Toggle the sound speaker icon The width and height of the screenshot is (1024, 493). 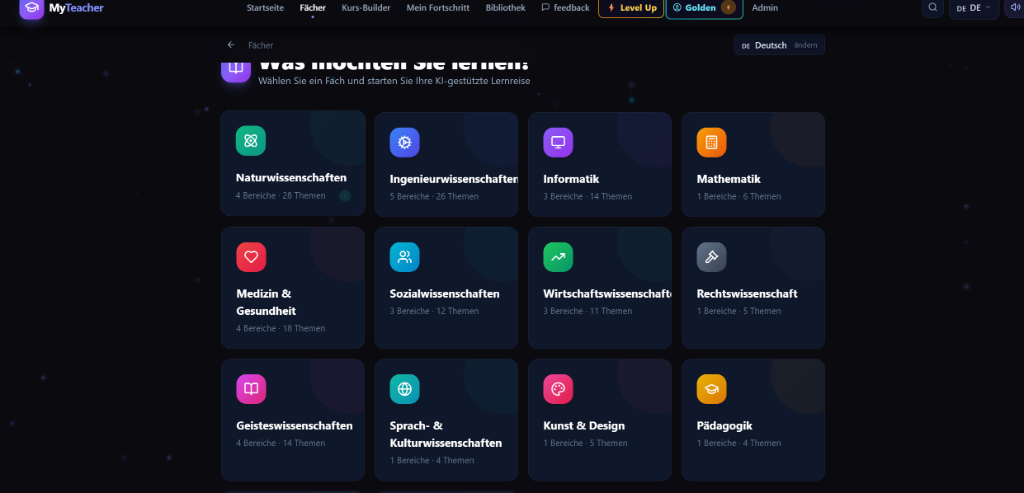coord(1014,7)
